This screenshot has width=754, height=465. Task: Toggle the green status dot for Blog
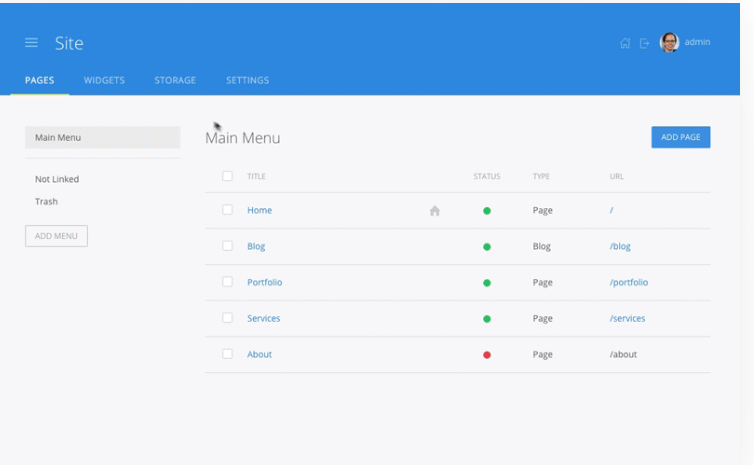tap(487, 247)
